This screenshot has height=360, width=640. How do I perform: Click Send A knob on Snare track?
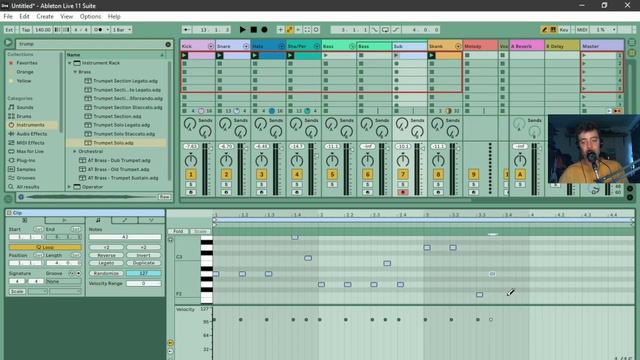click(x=225, y=124)
